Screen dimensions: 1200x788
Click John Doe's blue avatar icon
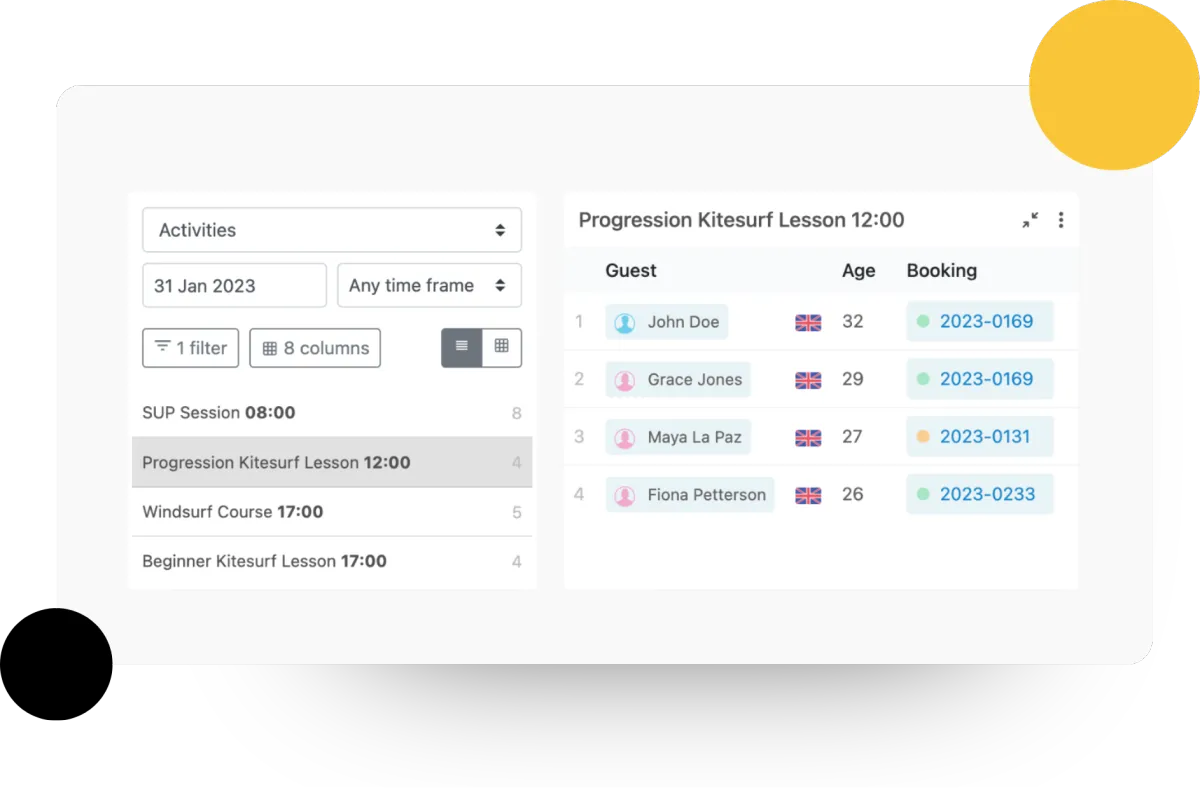coord(625,323)
